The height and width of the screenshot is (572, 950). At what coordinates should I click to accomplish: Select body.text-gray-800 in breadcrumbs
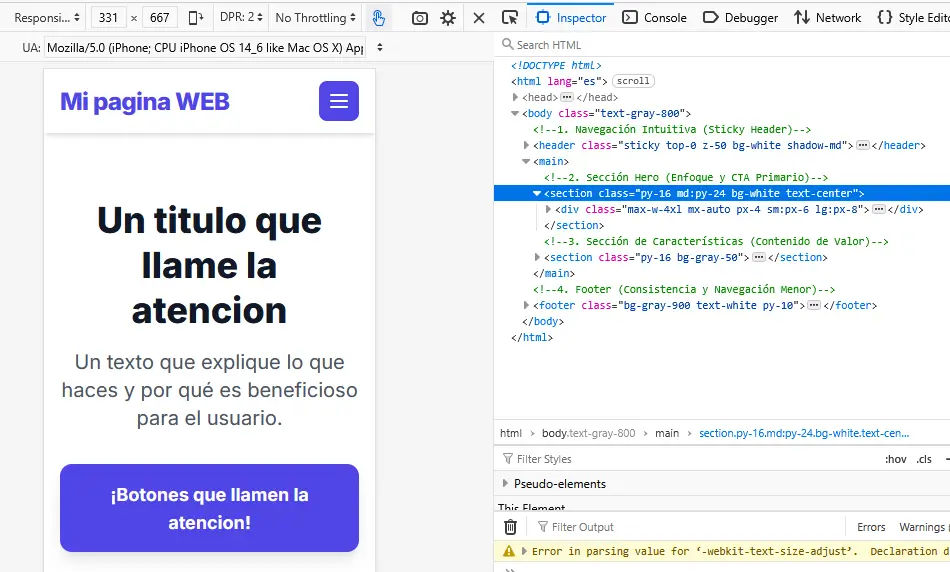[588, 433]
